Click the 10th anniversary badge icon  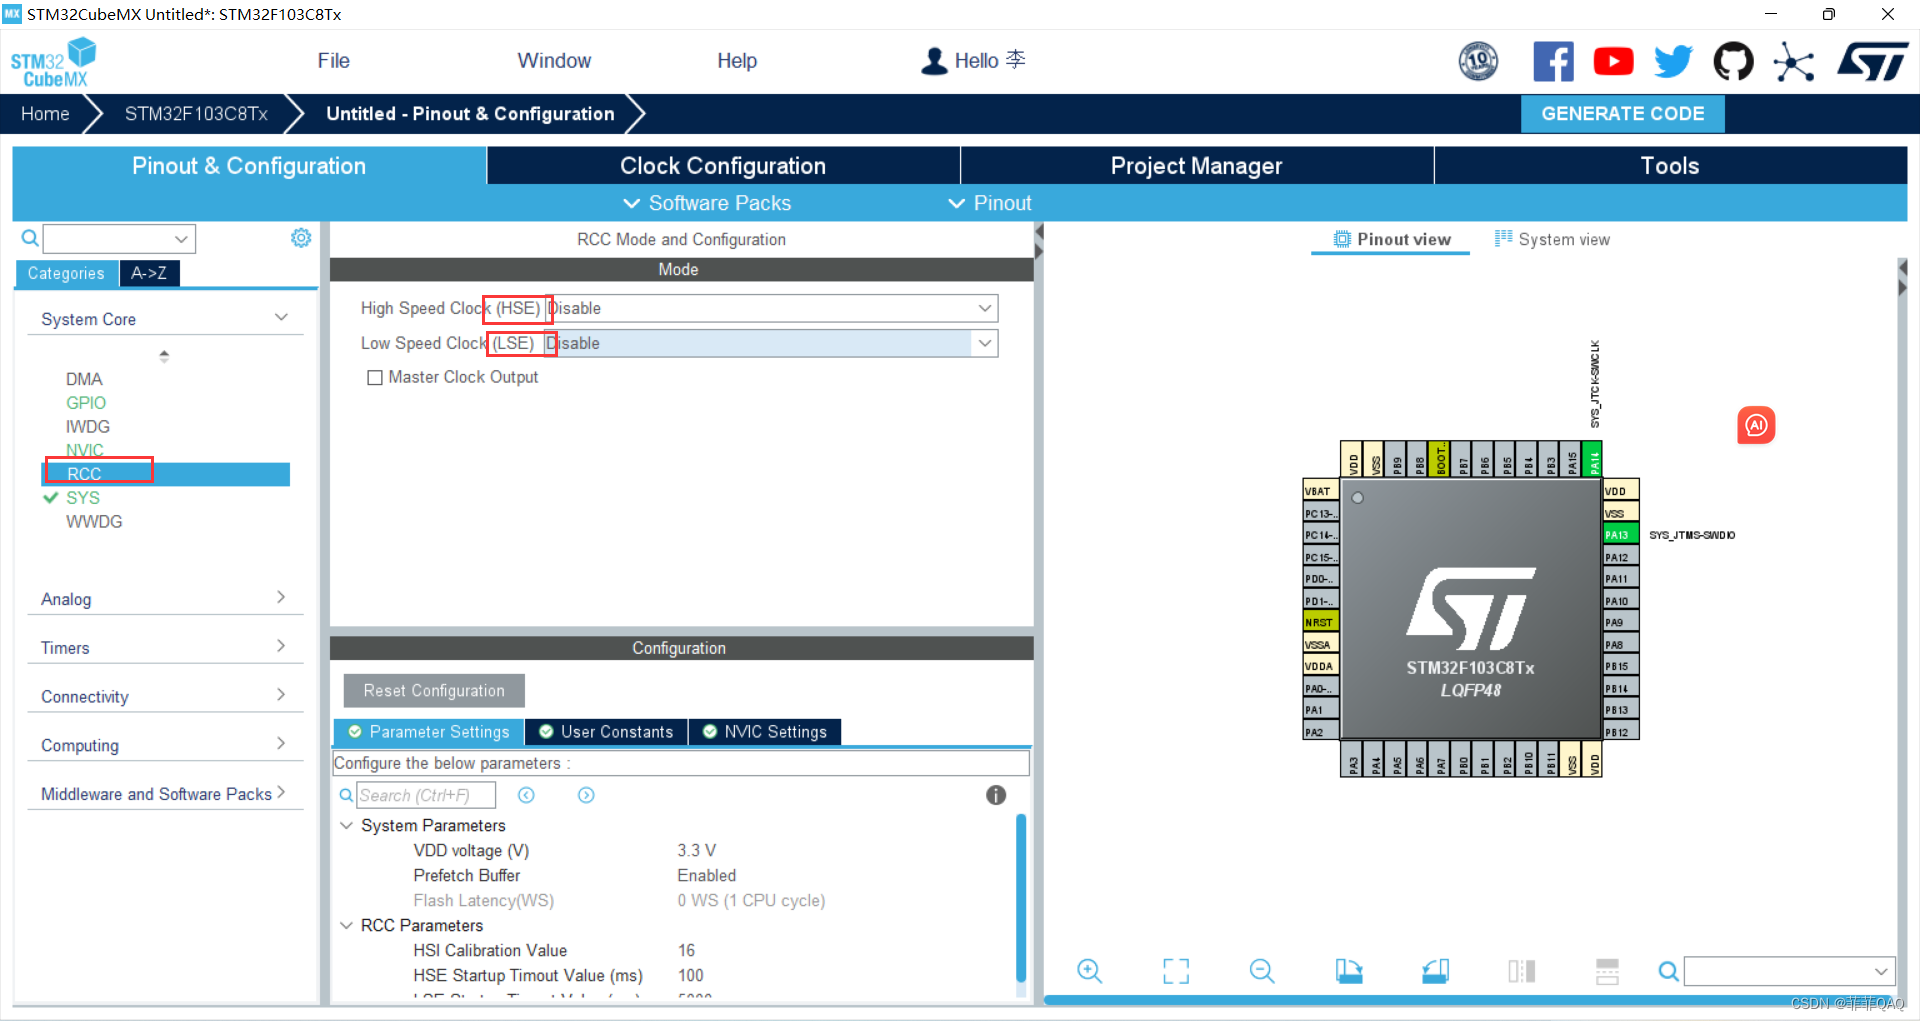pyautogui.click(x=1478, y=62)
